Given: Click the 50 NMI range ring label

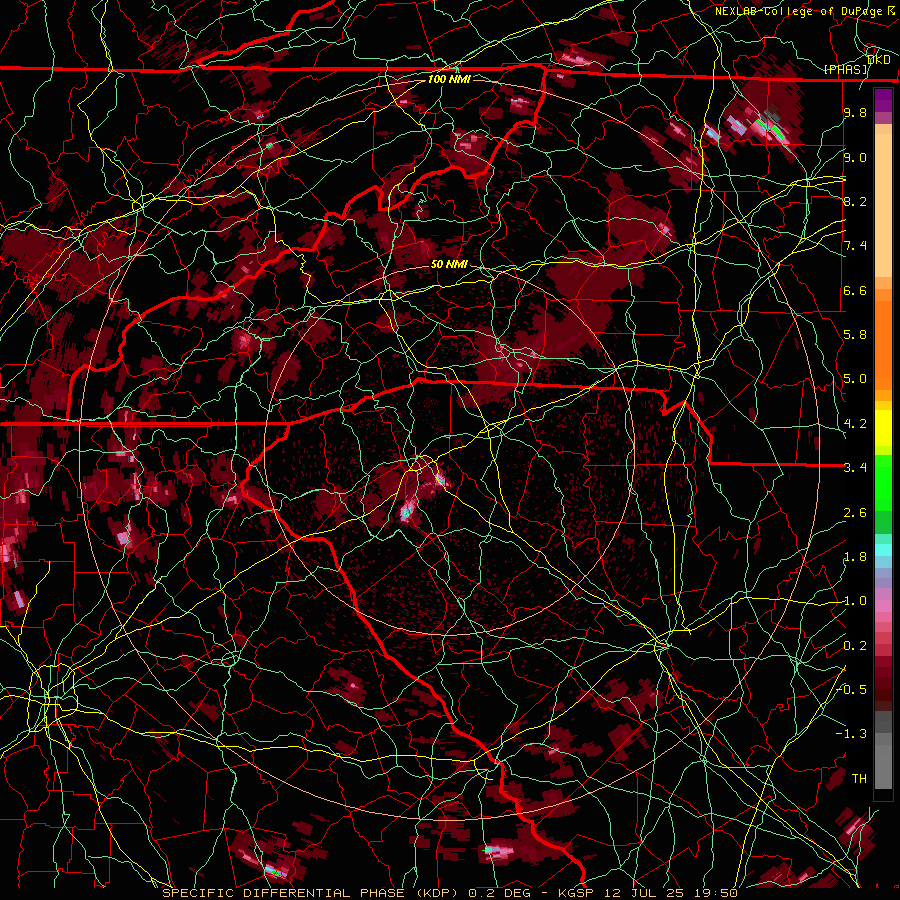Looking at the screenshot, I should pyautogui.click(x=449, y=265).
